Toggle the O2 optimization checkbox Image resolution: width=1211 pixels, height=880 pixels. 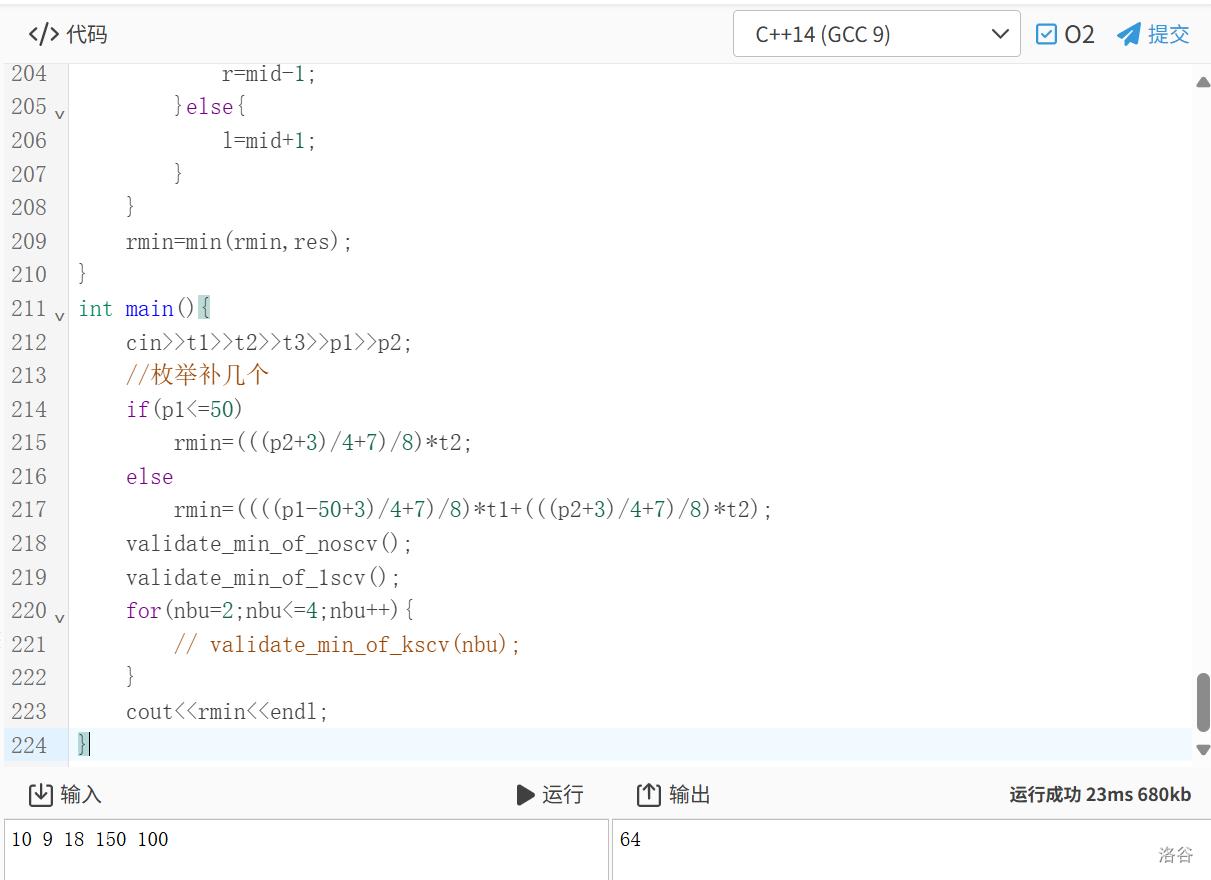(1046, 35)
